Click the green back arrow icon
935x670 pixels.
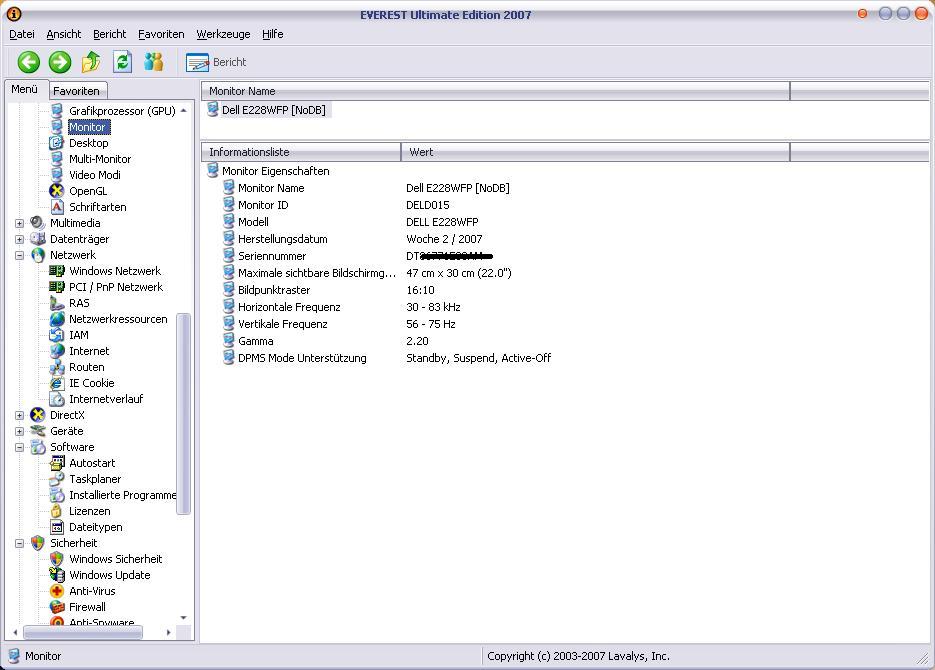coord(28,62)
